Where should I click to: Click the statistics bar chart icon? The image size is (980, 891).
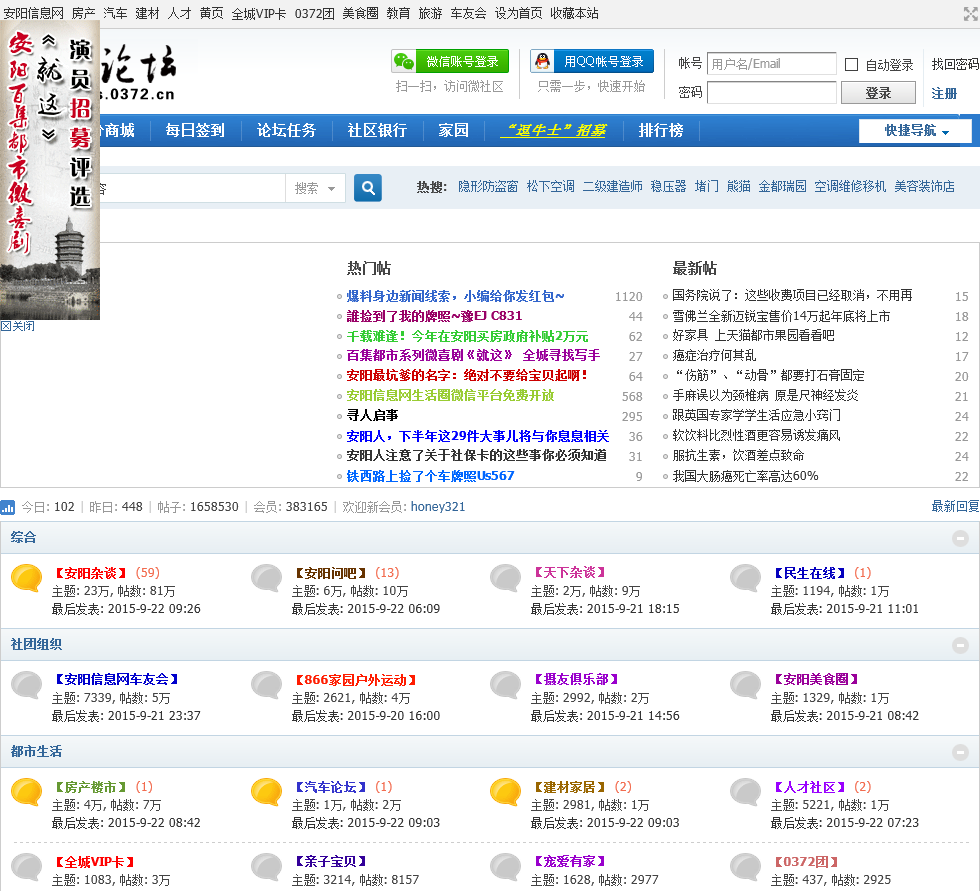pos(8,507)
